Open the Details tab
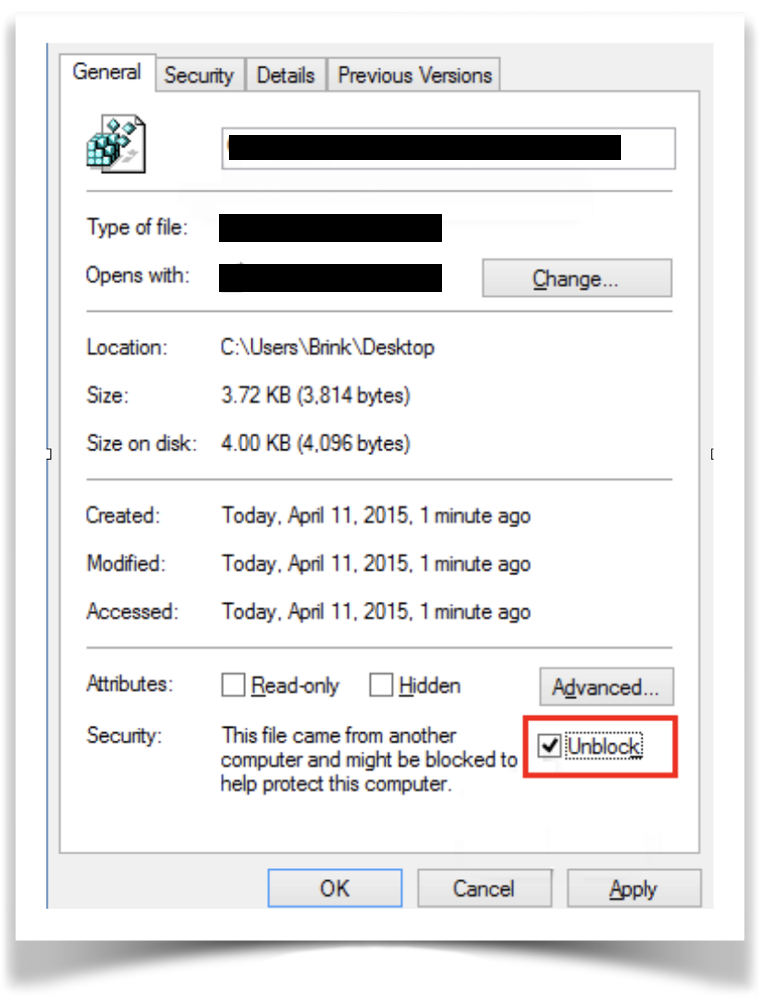Image resolution: width=774 pixels, height=1004 pixels. click(x=286, y=76)
